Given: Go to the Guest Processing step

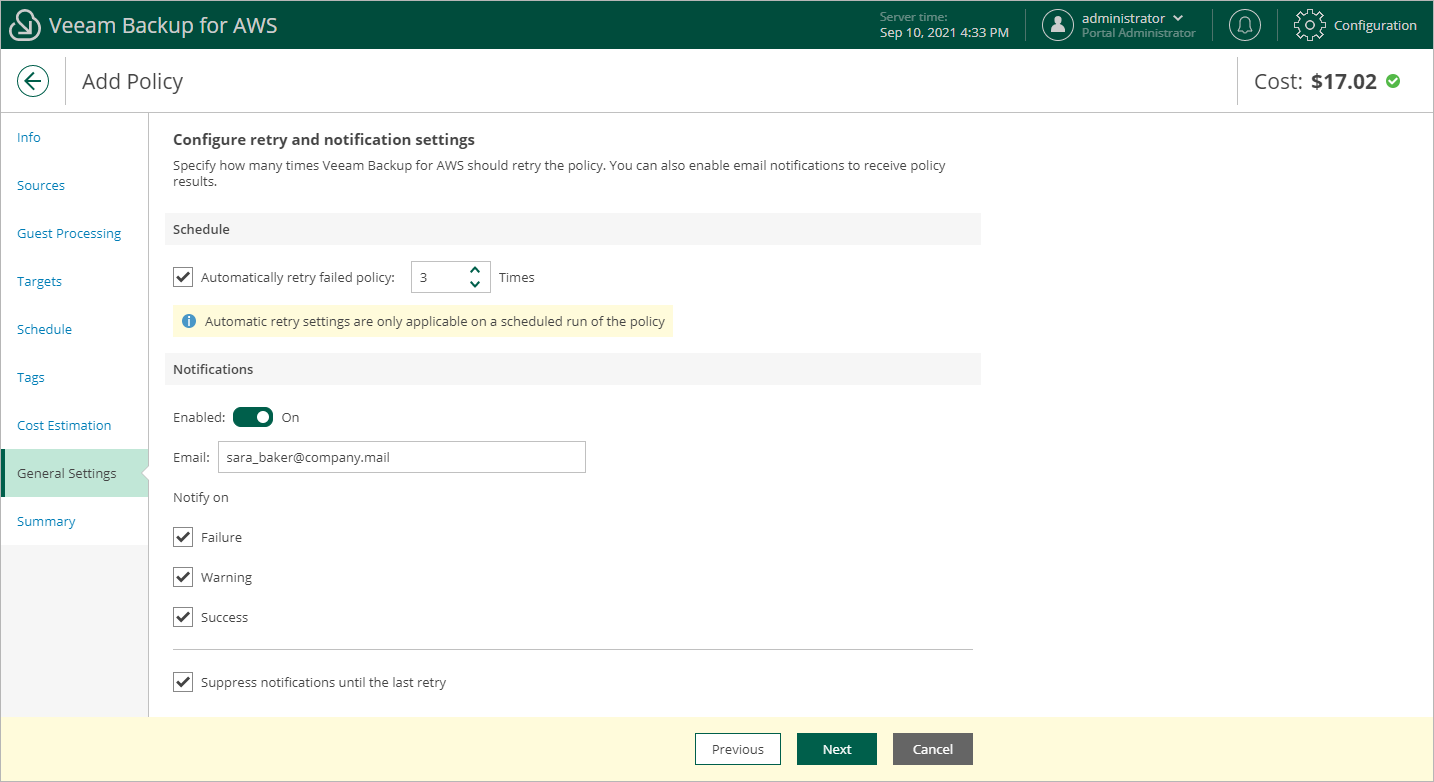Looking at the screenshot, I should [x=69, y=233].
